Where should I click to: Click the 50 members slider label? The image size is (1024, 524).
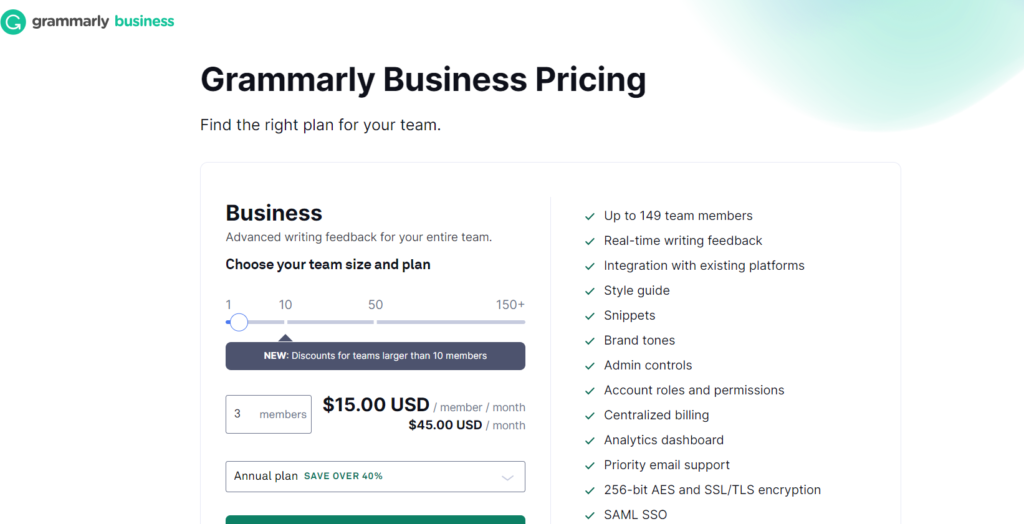point(375,305)
